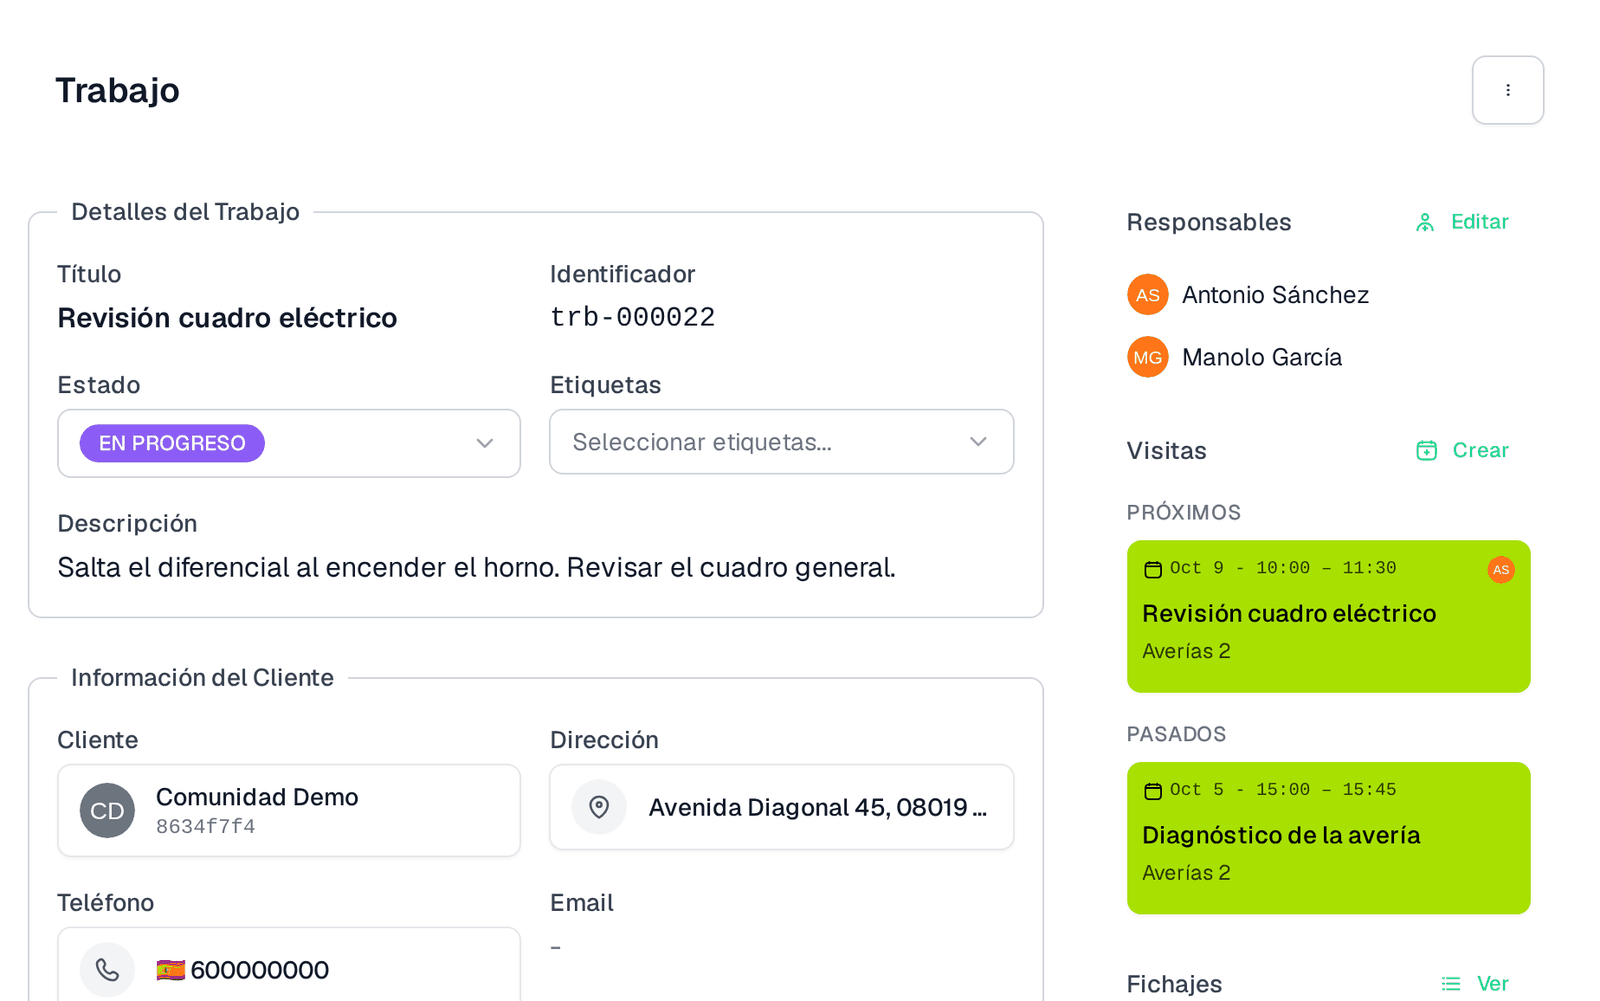Image resolution: width=1600 pixels, height=1001 pixels.
Task: Open the Comunidad Demo client card
Action: click(x=289, y=810)
